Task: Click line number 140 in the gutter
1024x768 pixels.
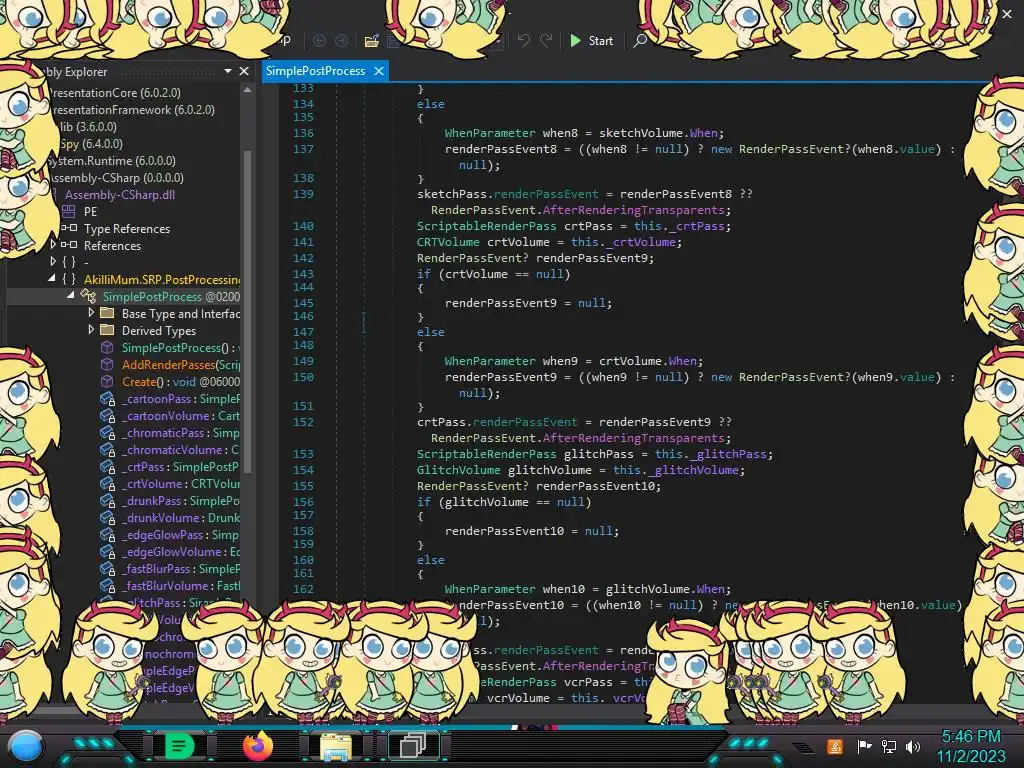Action: click(303, 226)
